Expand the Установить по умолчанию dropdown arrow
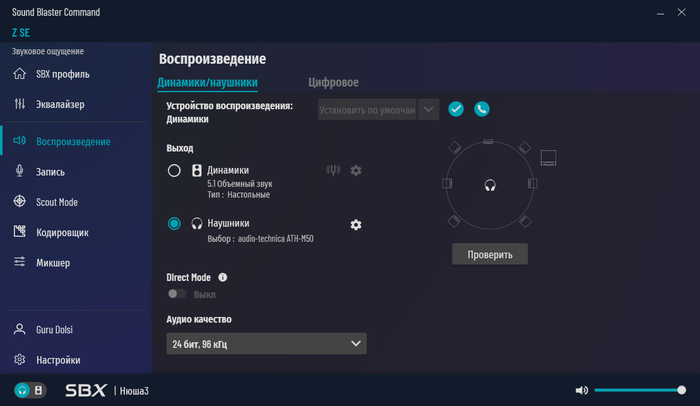The width and height of the screenshot is (700, 406). (x=429, y=109)
